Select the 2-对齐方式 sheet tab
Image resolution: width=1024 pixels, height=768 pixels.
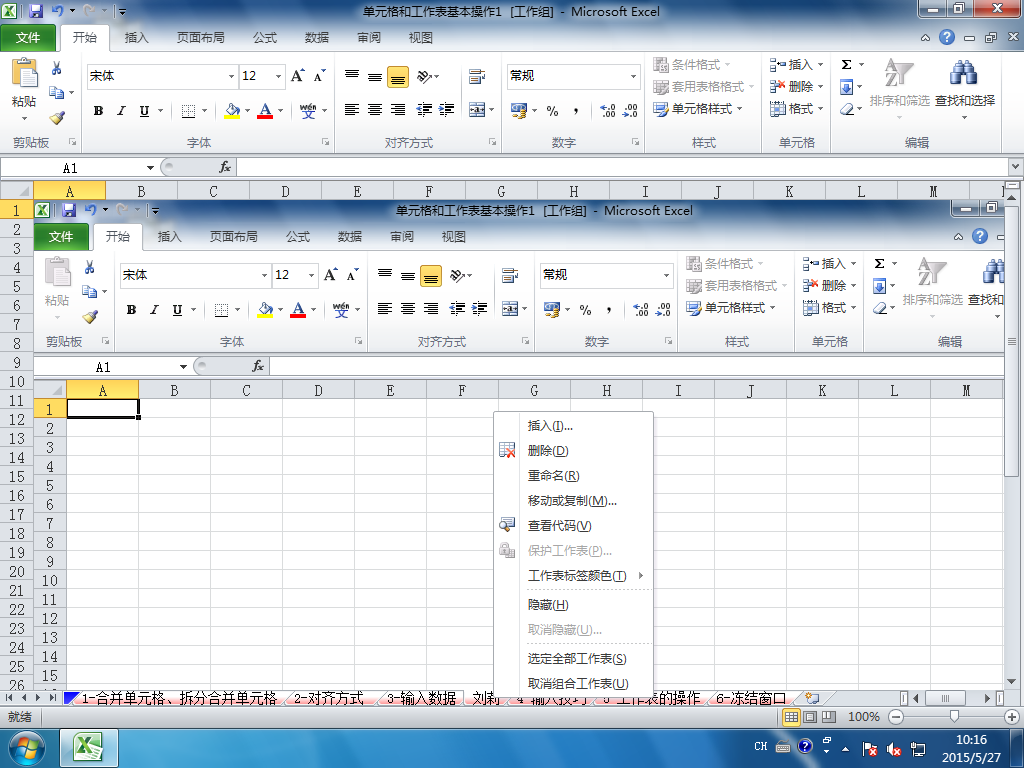(x=328, y=699)
